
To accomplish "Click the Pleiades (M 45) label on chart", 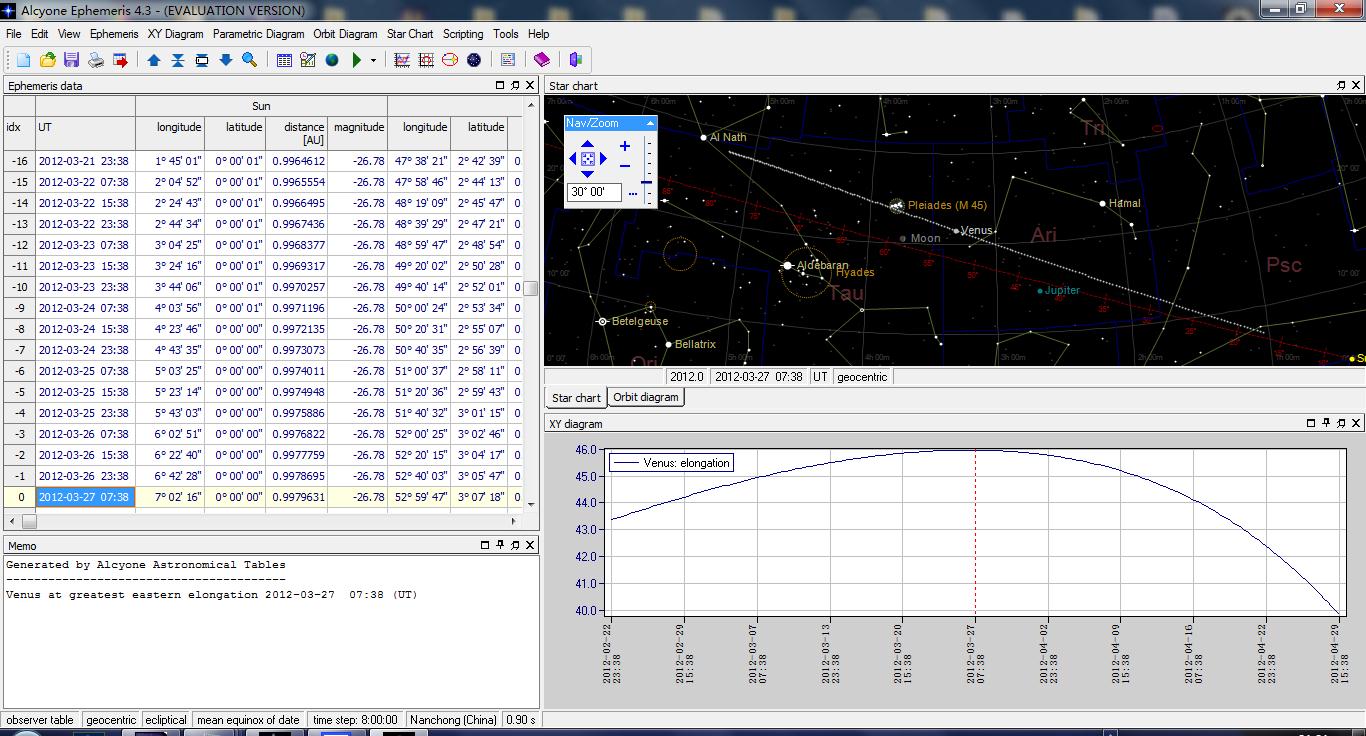I will click(947, 206).
